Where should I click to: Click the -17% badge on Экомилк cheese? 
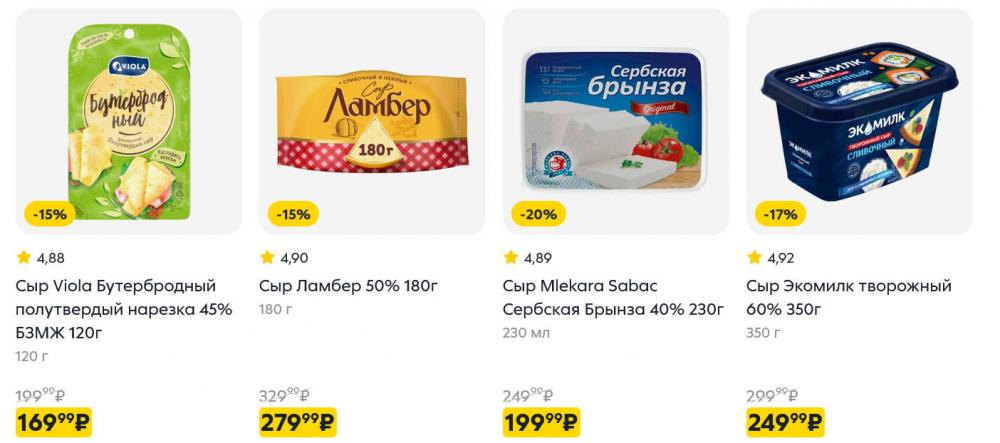(x=780, y=214)
